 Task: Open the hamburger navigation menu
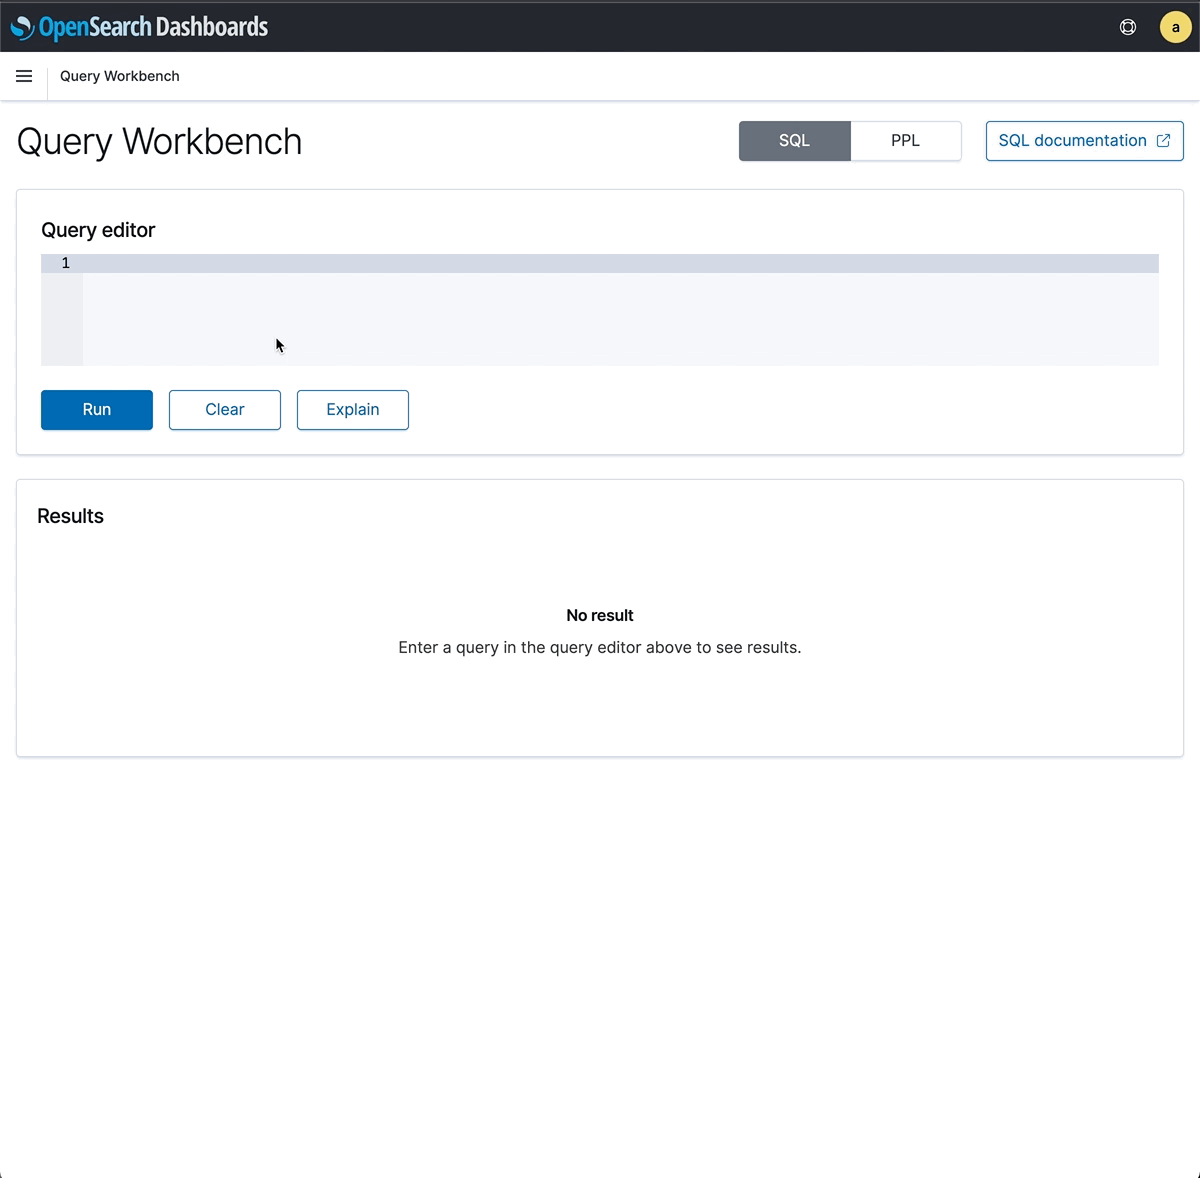click(24, 76)
